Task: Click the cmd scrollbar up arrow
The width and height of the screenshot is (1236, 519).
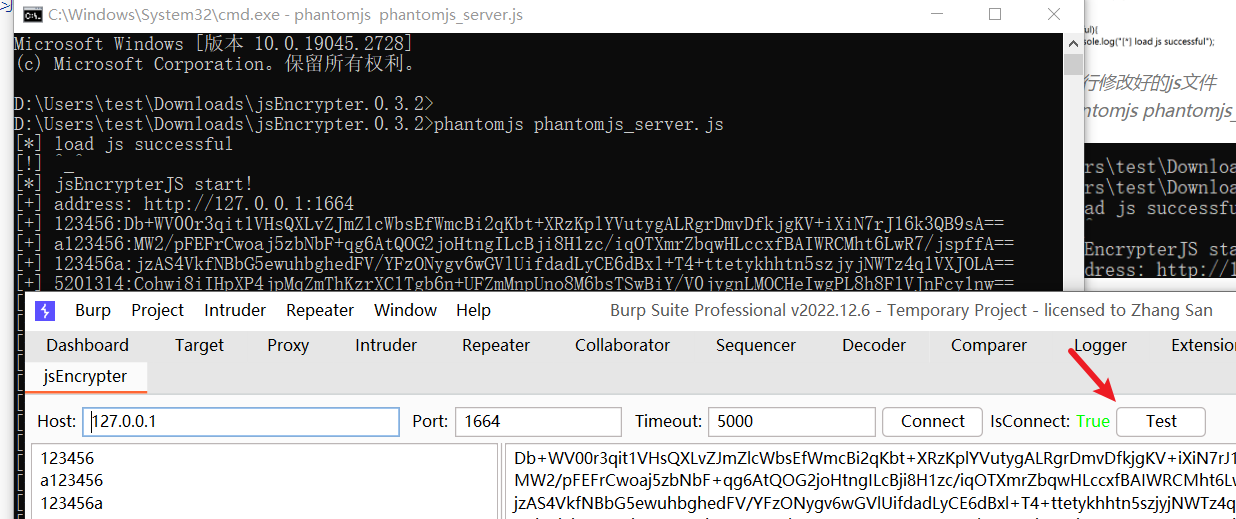Action: [x=1073, y=42]
